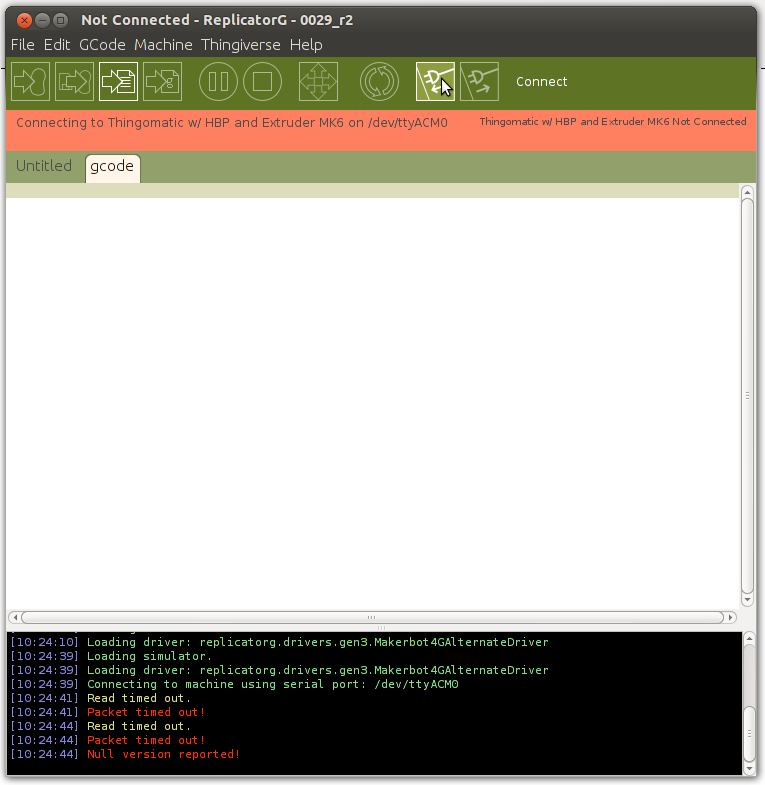Click the editor's horizontal scrollbar
Screen dimensions: 765x785
(x=370, y=617)
